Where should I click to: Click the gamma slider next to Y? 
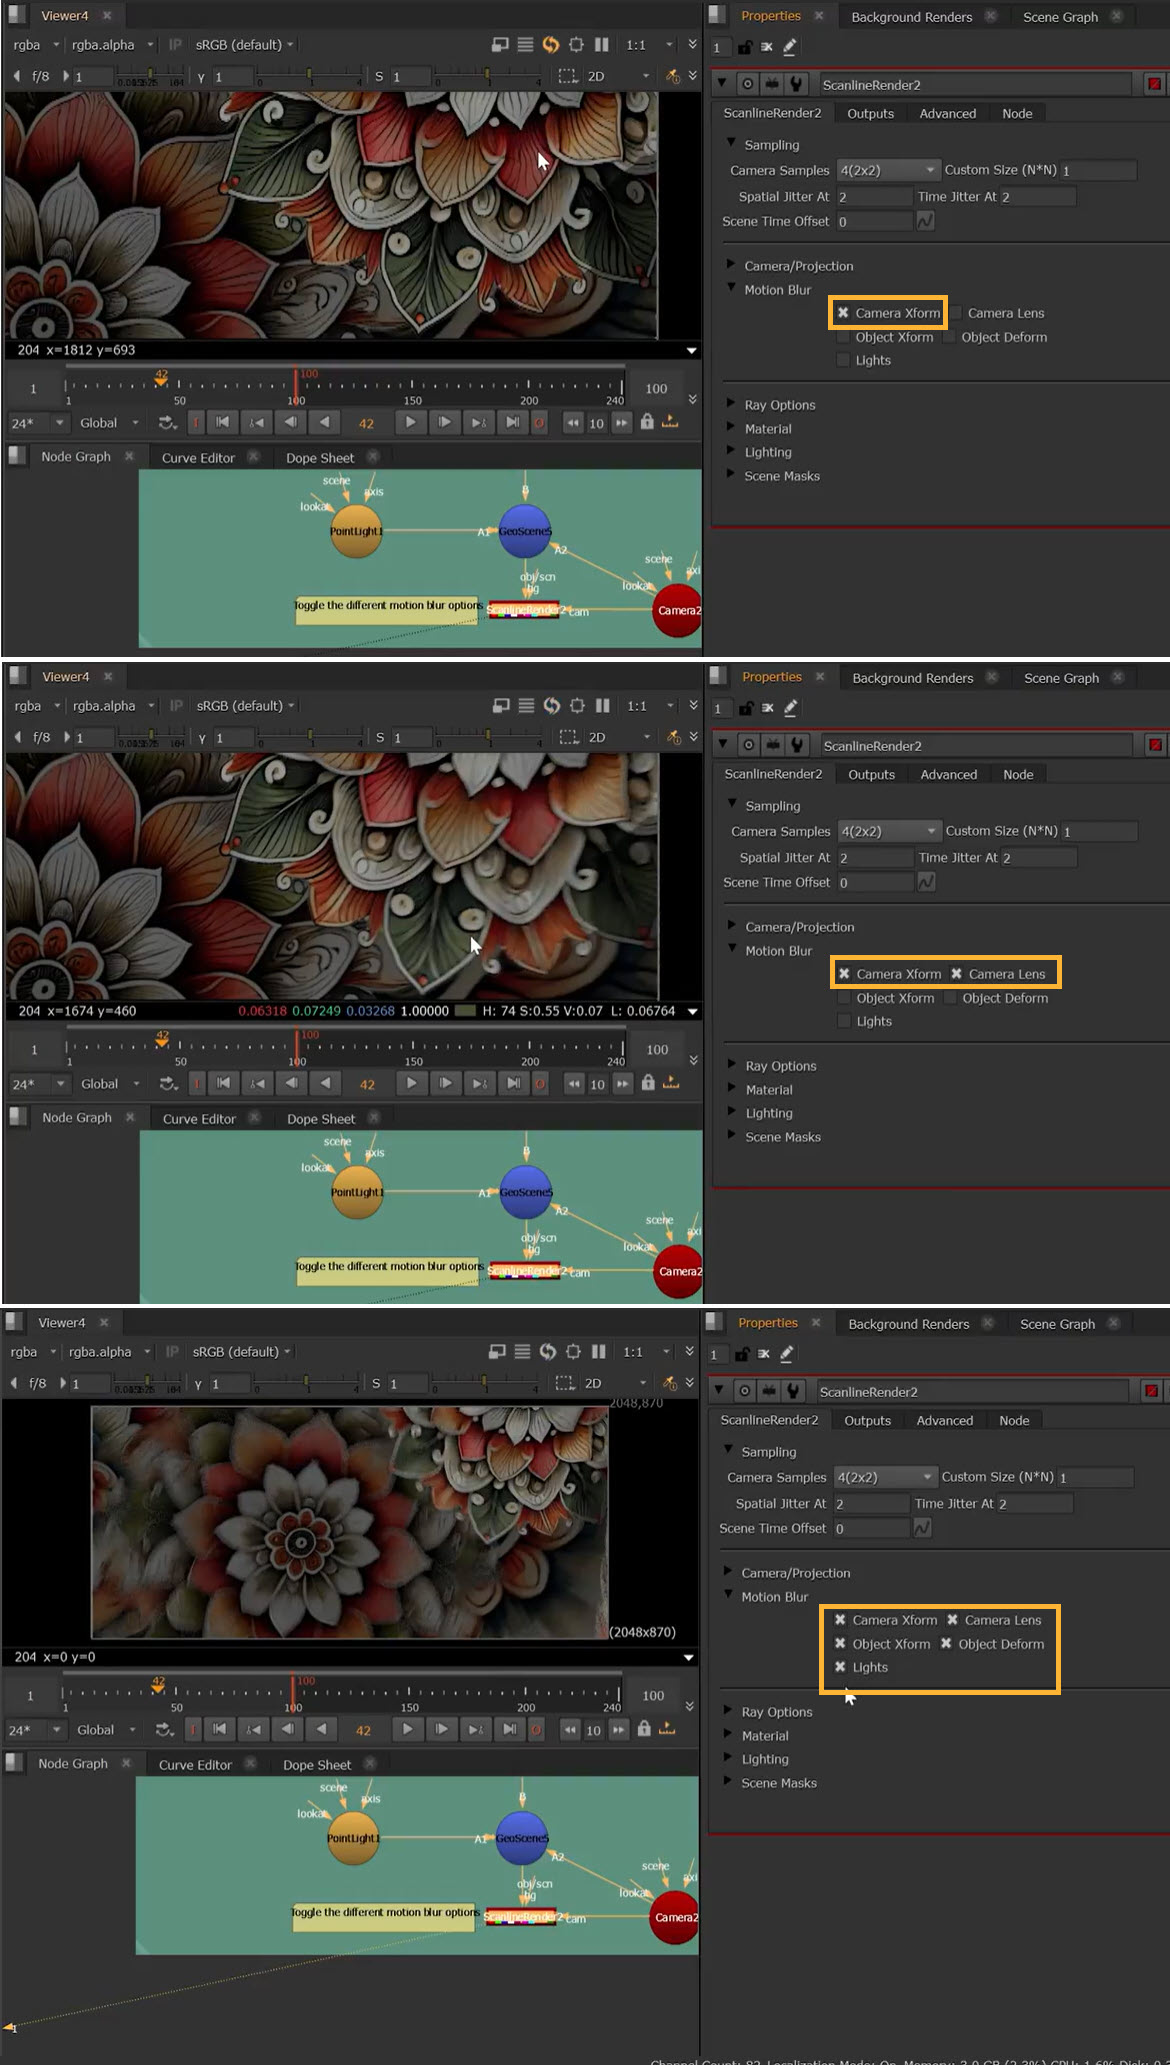pyautogui.click(x=308, y=77)
